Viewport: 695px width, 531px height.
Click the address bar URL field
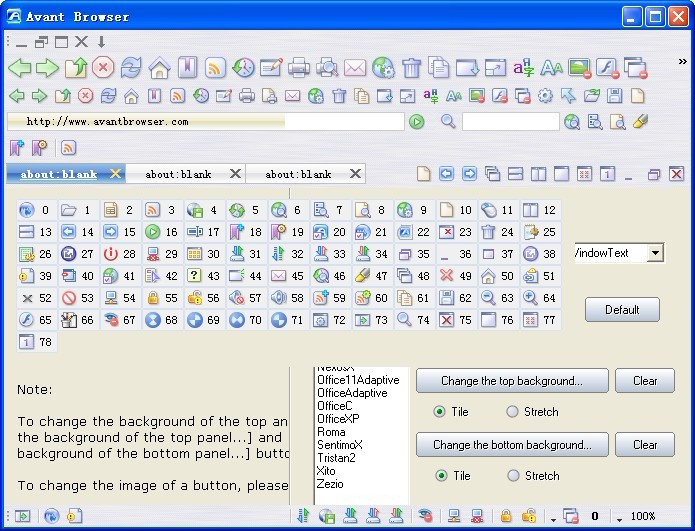click(206, 121)
